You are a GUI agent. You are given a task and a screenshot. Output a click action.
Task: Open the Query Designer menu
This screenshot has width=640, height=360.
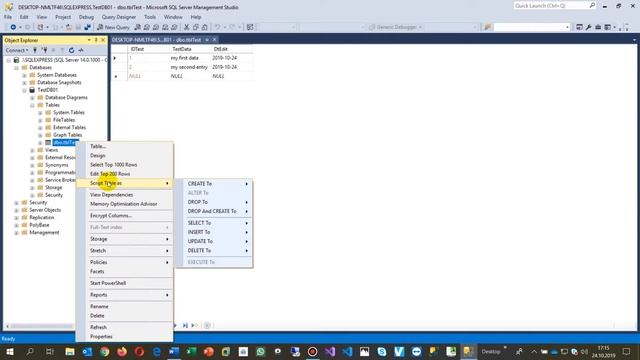pos(118,17)
